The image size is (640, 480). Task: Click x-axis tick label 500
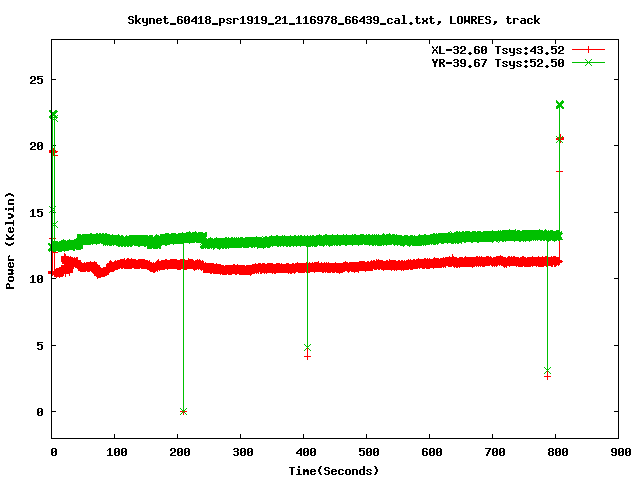(369, 452)
